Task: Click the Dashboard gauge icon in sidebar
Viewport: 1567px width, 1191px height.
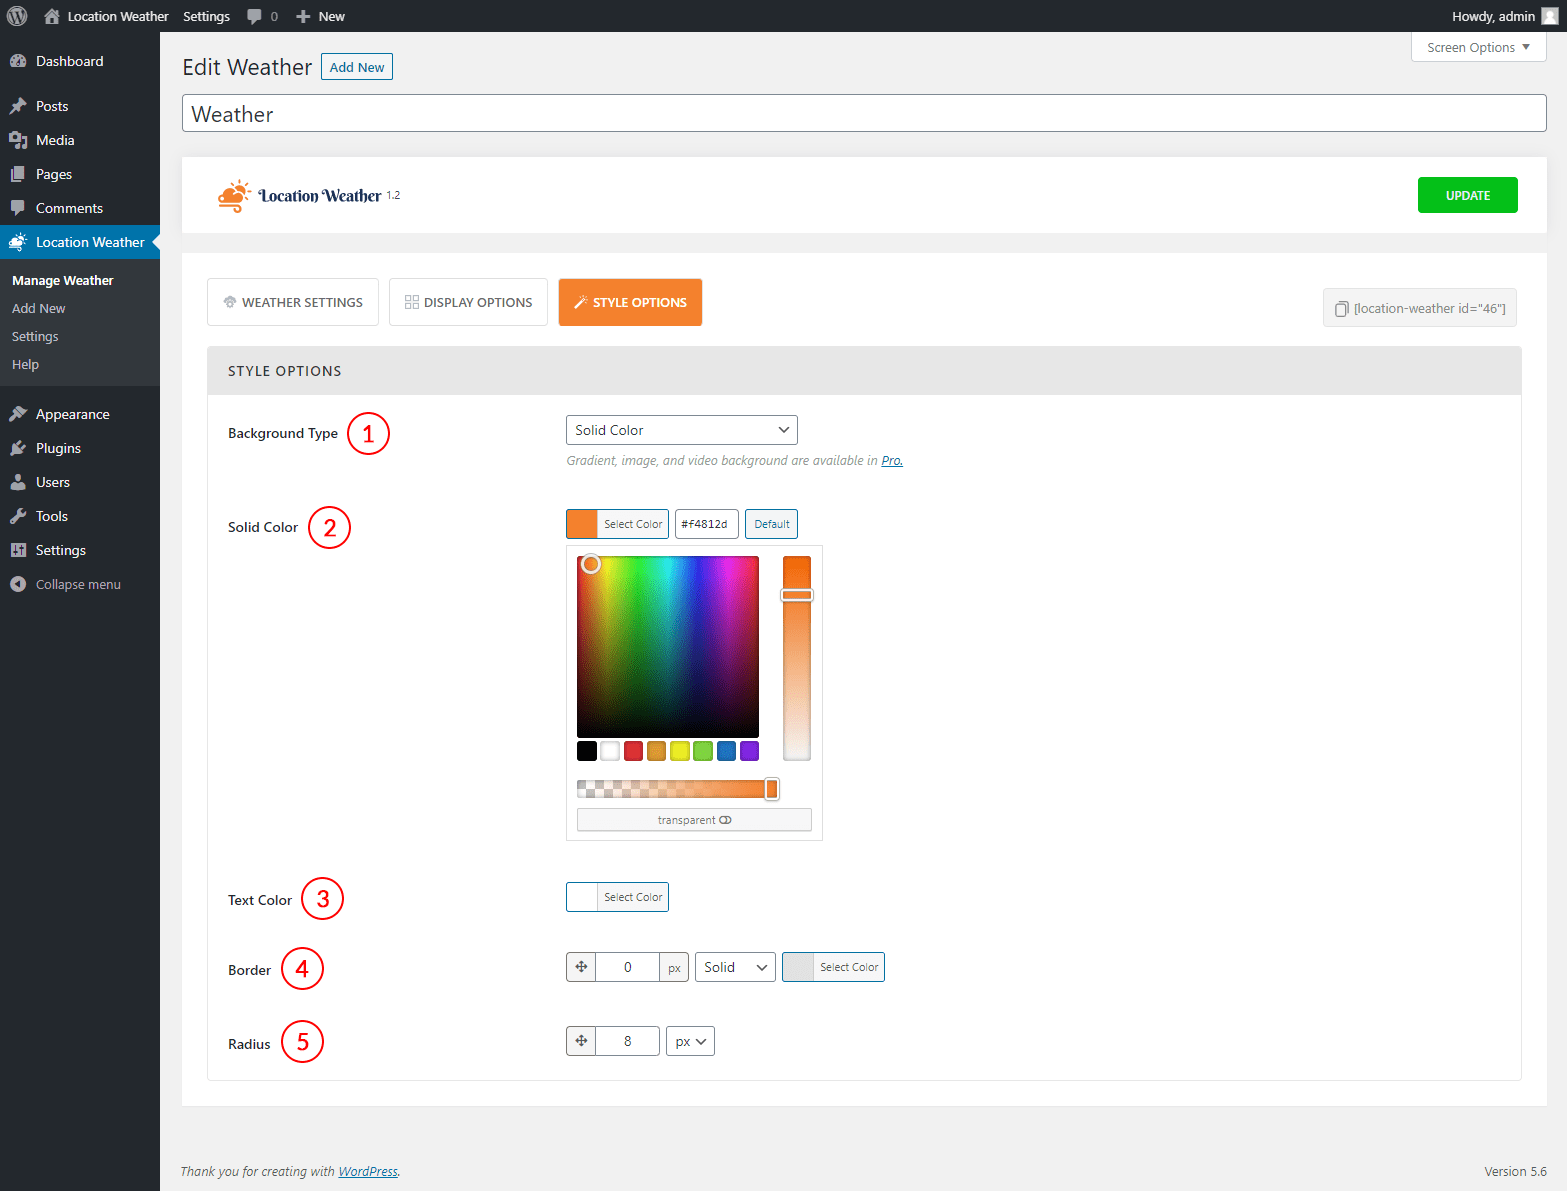Action: 18,61
